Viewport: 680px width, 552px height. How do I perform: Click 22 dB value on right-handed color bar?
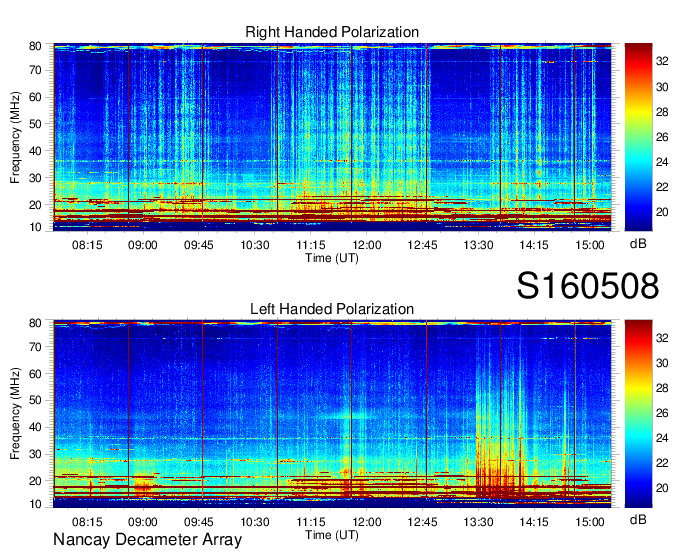(662, 187)
